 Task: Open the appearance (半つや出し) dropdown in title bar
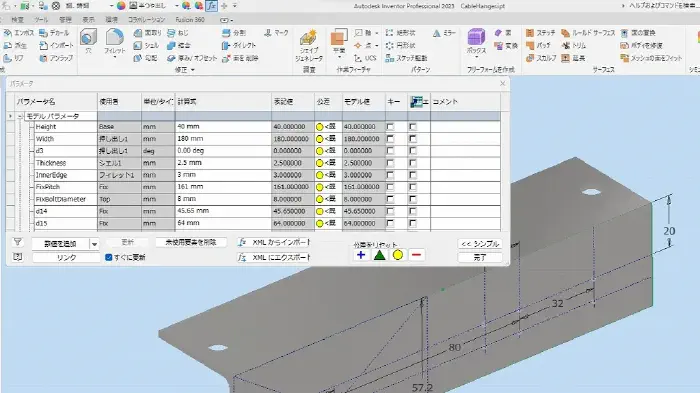coord(177,6)
